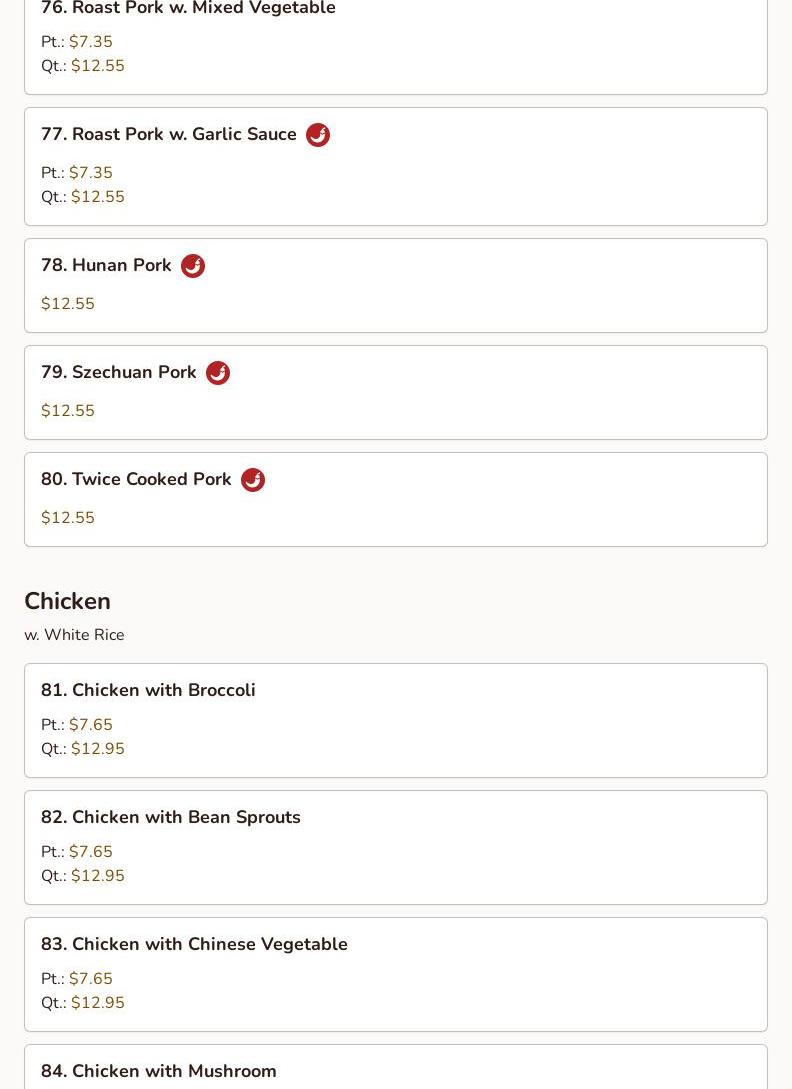Click Szechuan Pork $12.55 price
The width and height of the screenshot is (792, 1089).
click(68, 411)
